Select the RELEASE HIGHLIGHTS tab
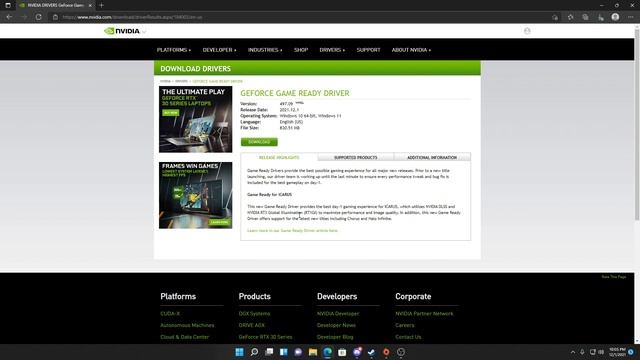The height and width of the screenshot is (360, 640). [279, 157]
